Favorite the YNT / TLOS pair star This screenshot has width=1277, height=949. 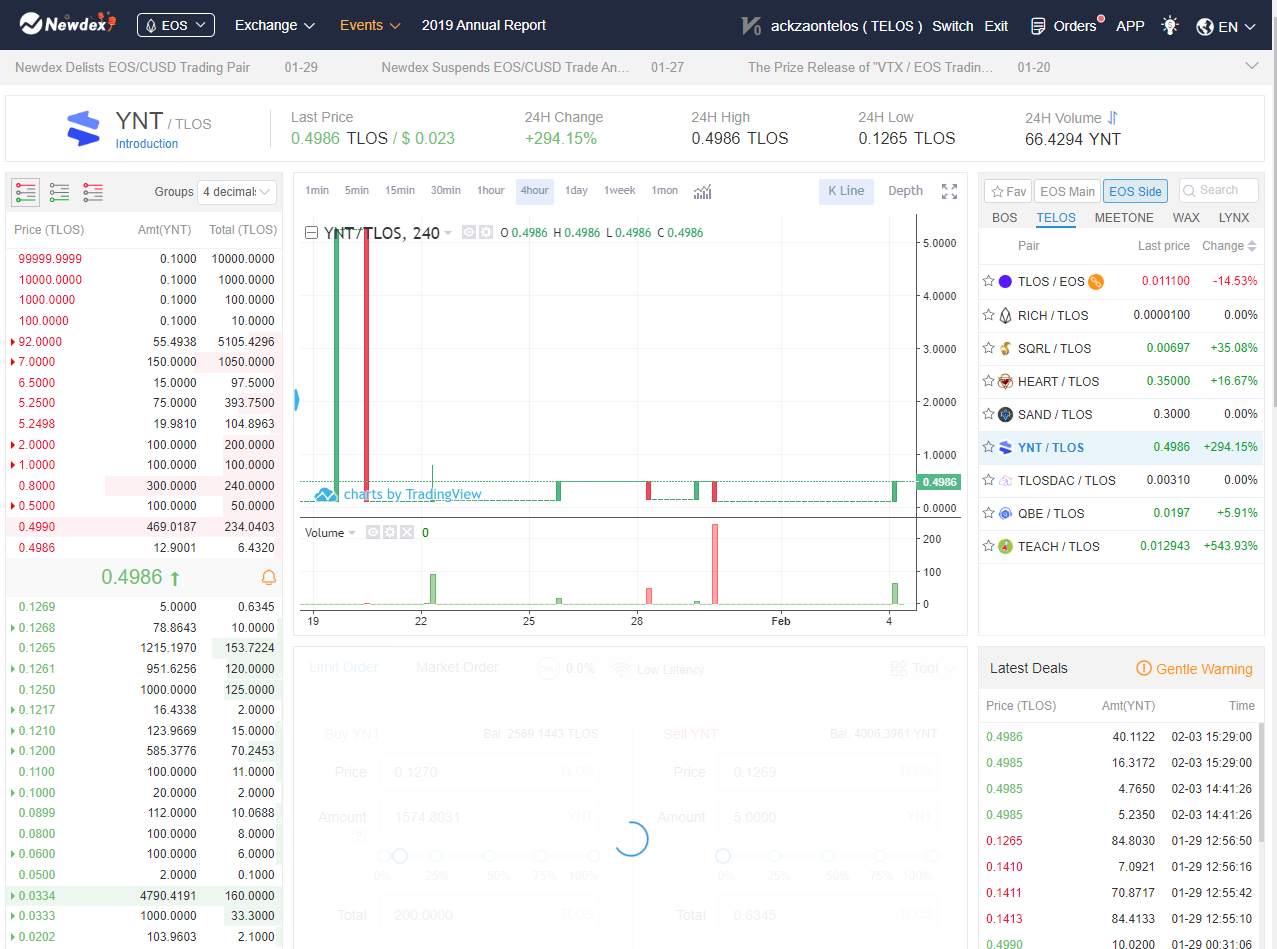(x=989, y=447)
